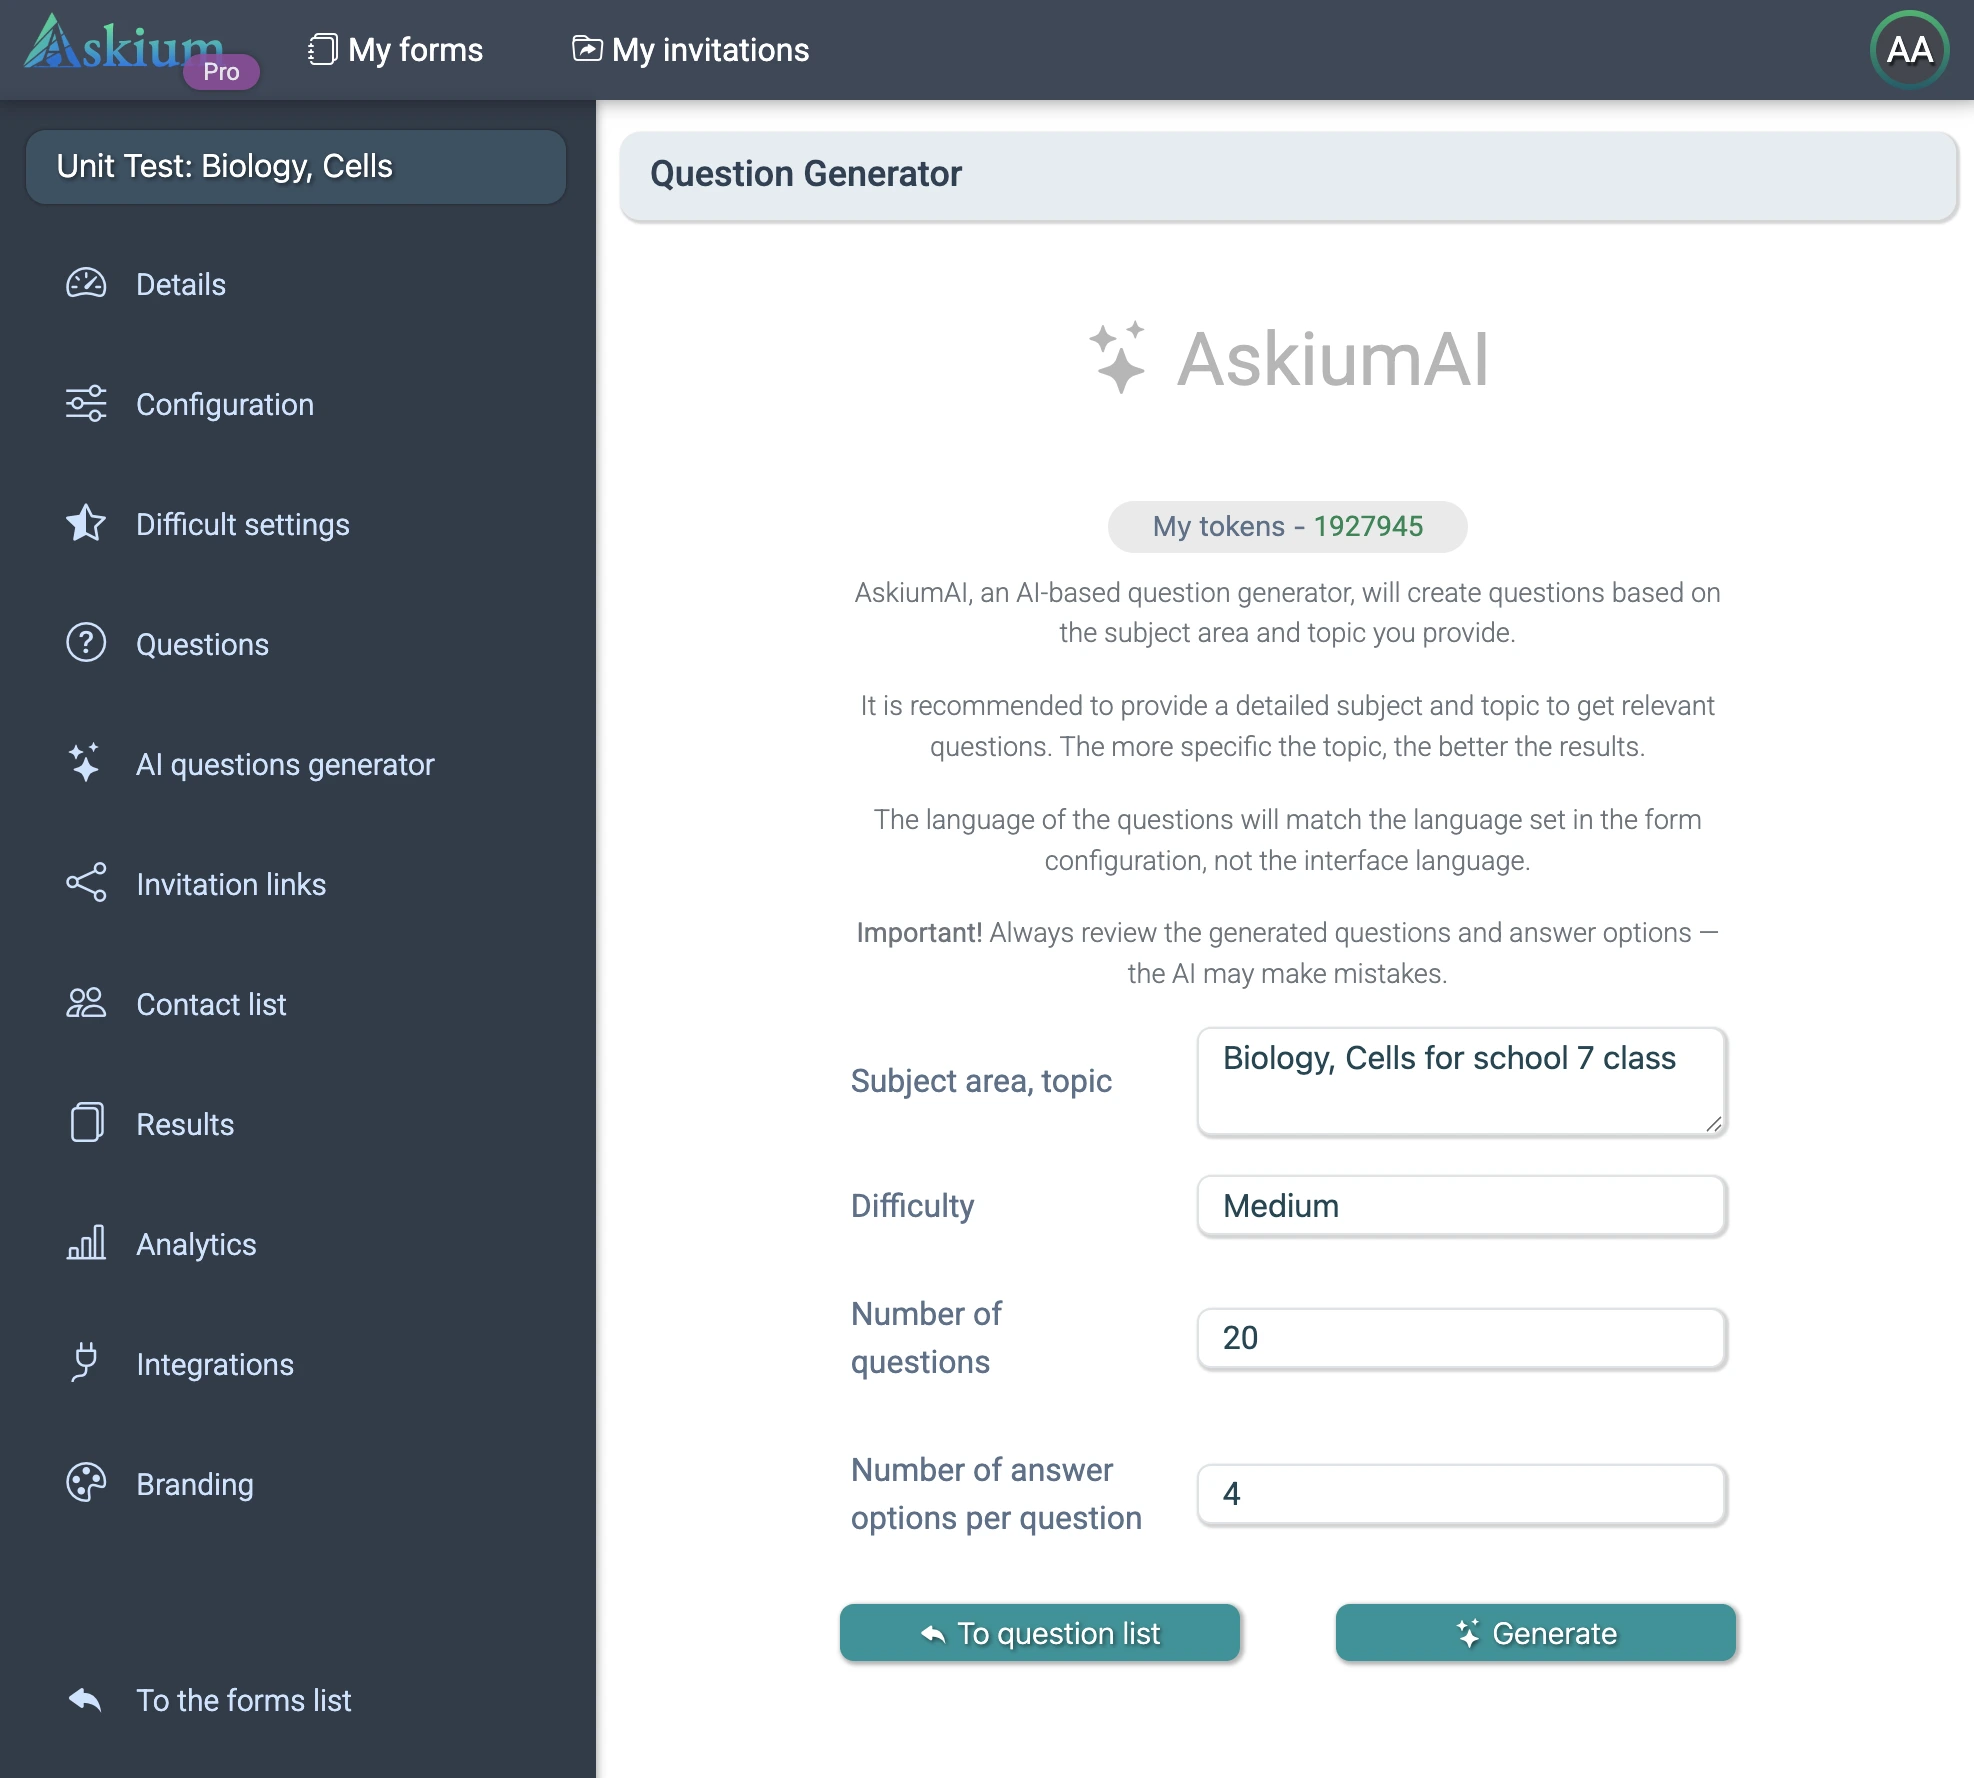Open the AA user avatar menu

pyautogui.click(x=1909, y=50)
